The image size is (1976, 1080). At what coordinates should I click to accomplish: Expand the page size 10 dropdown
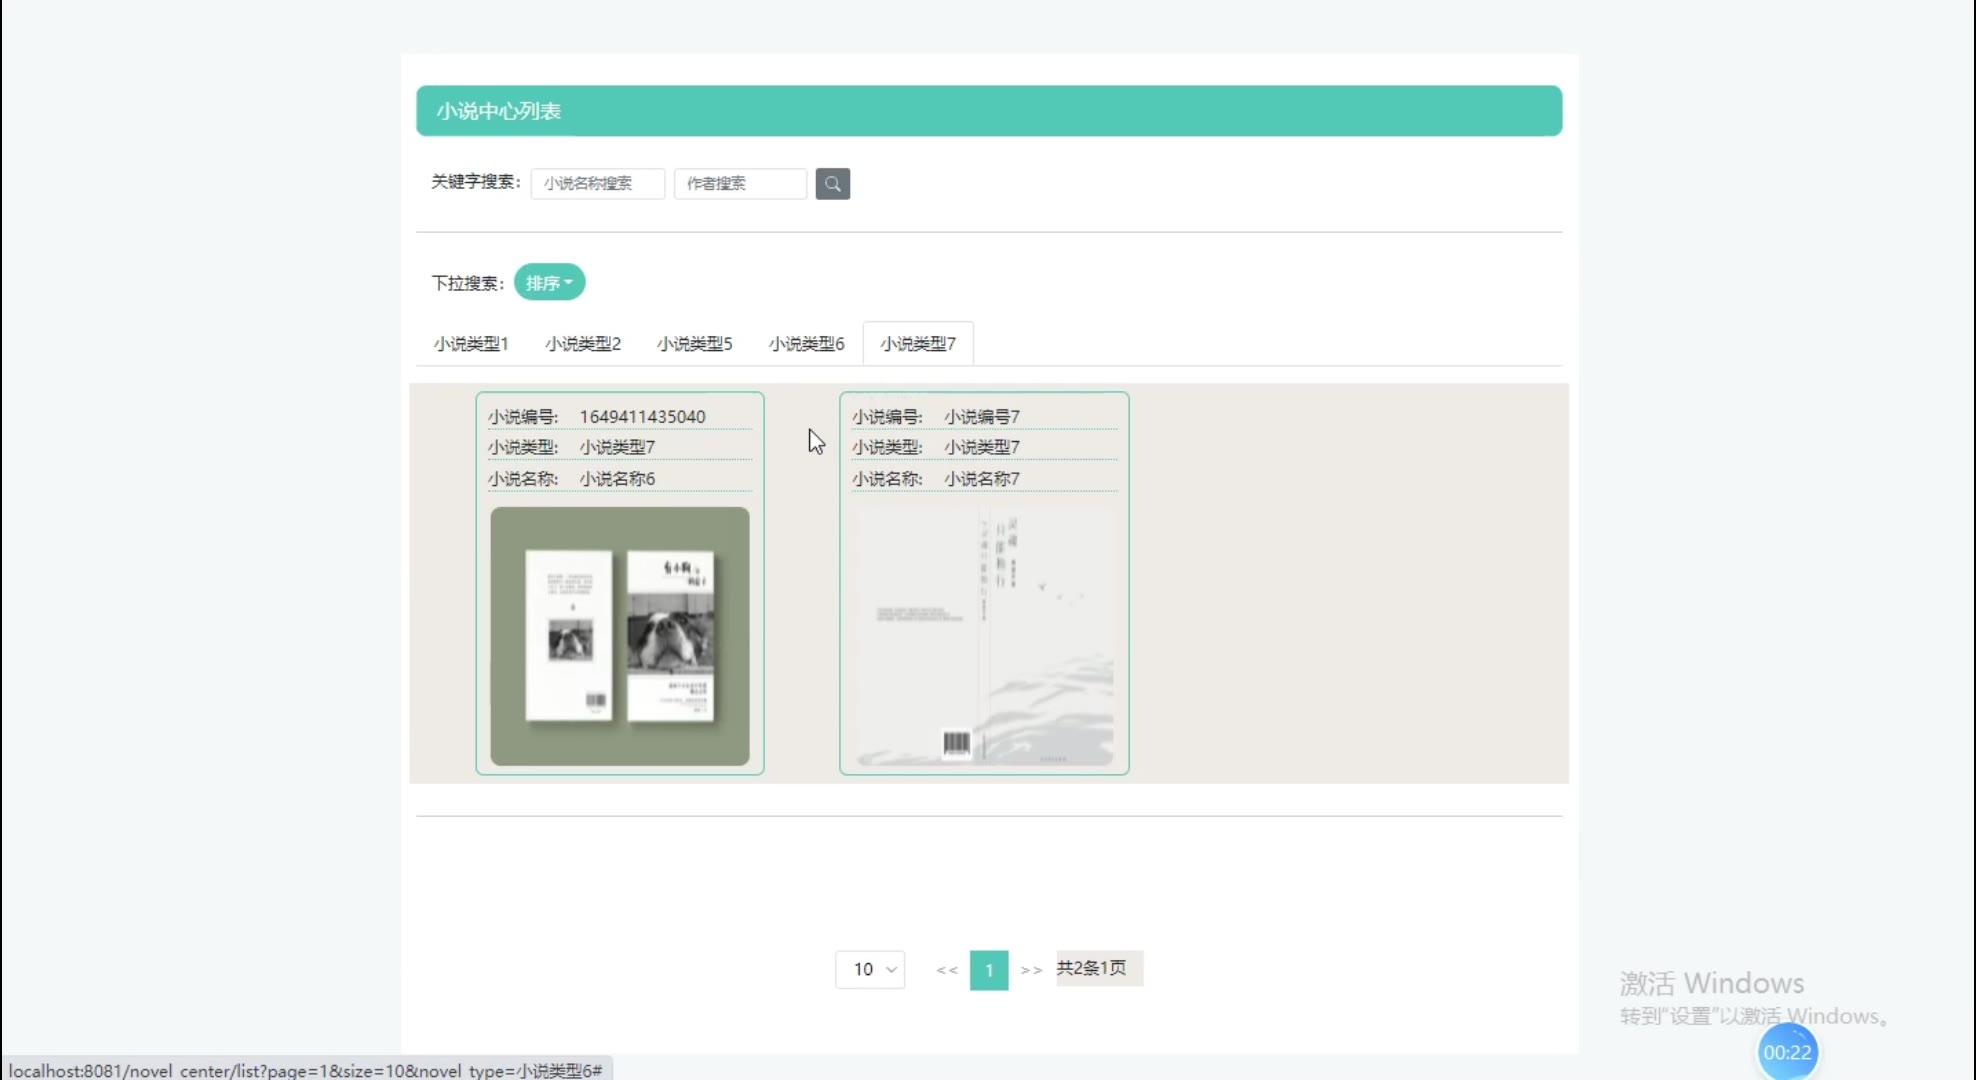870,969
